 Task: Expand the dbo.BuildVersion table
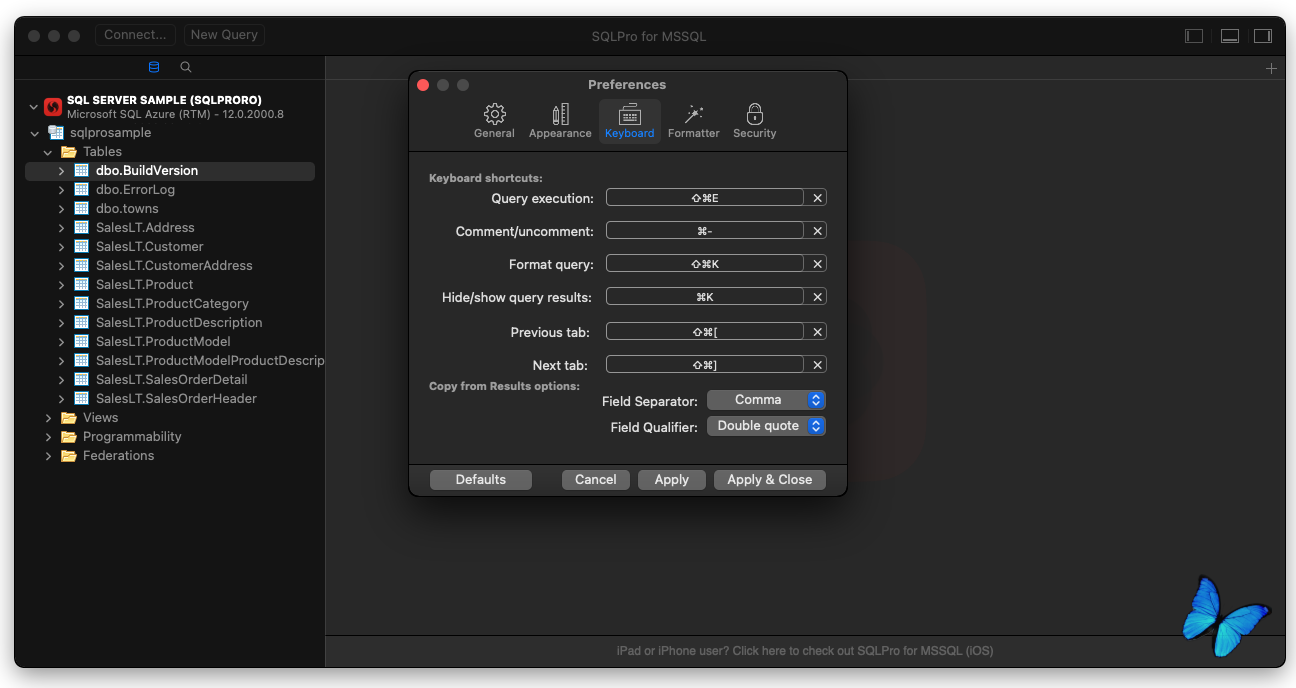coord(61,171)
